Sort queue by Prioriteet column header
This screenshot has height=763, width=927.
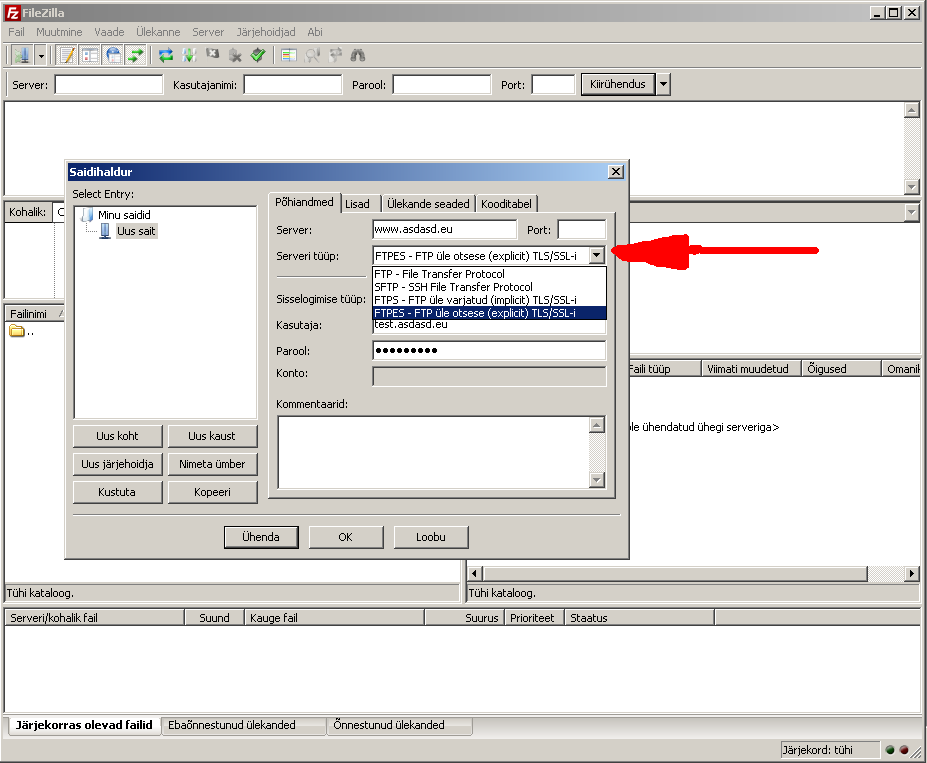[533, 618]
